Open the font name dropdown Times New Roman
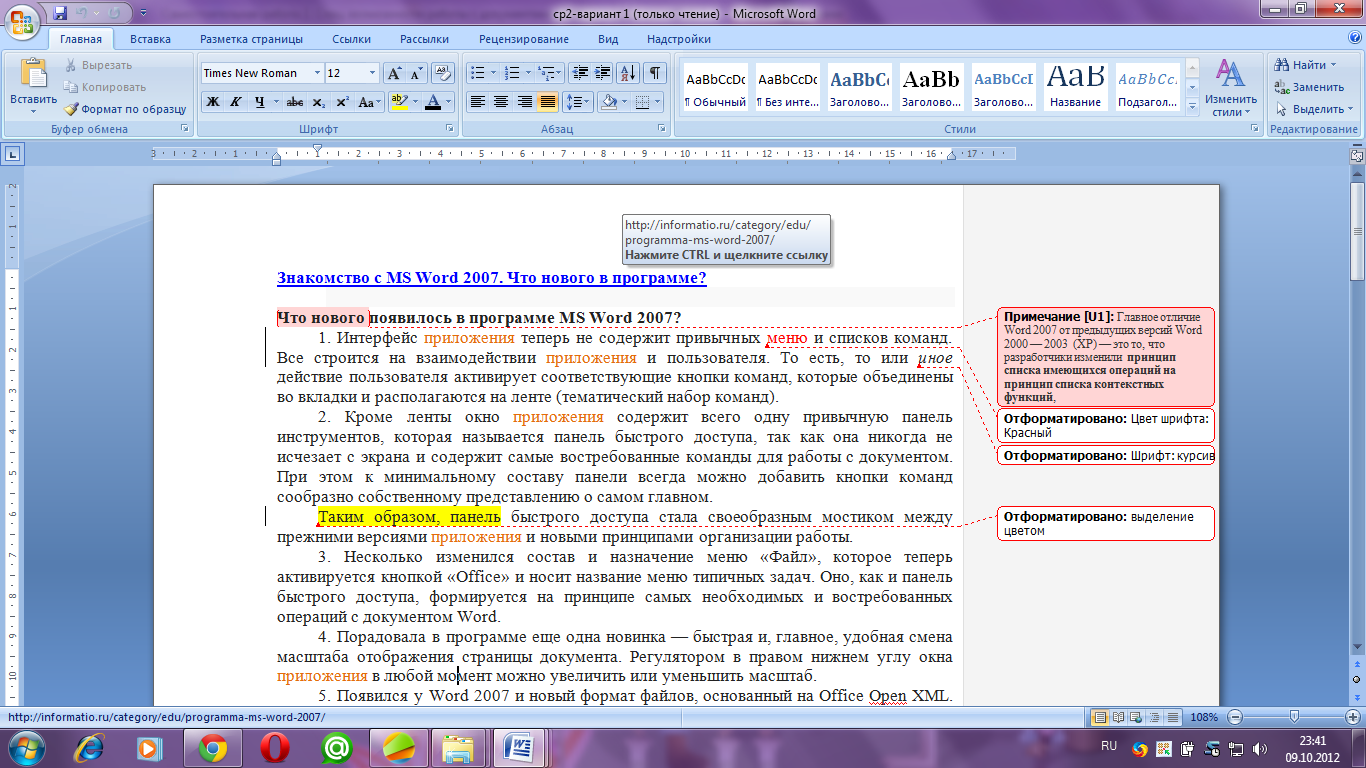This screenshot has height=768, width=1366. point(318,73)
